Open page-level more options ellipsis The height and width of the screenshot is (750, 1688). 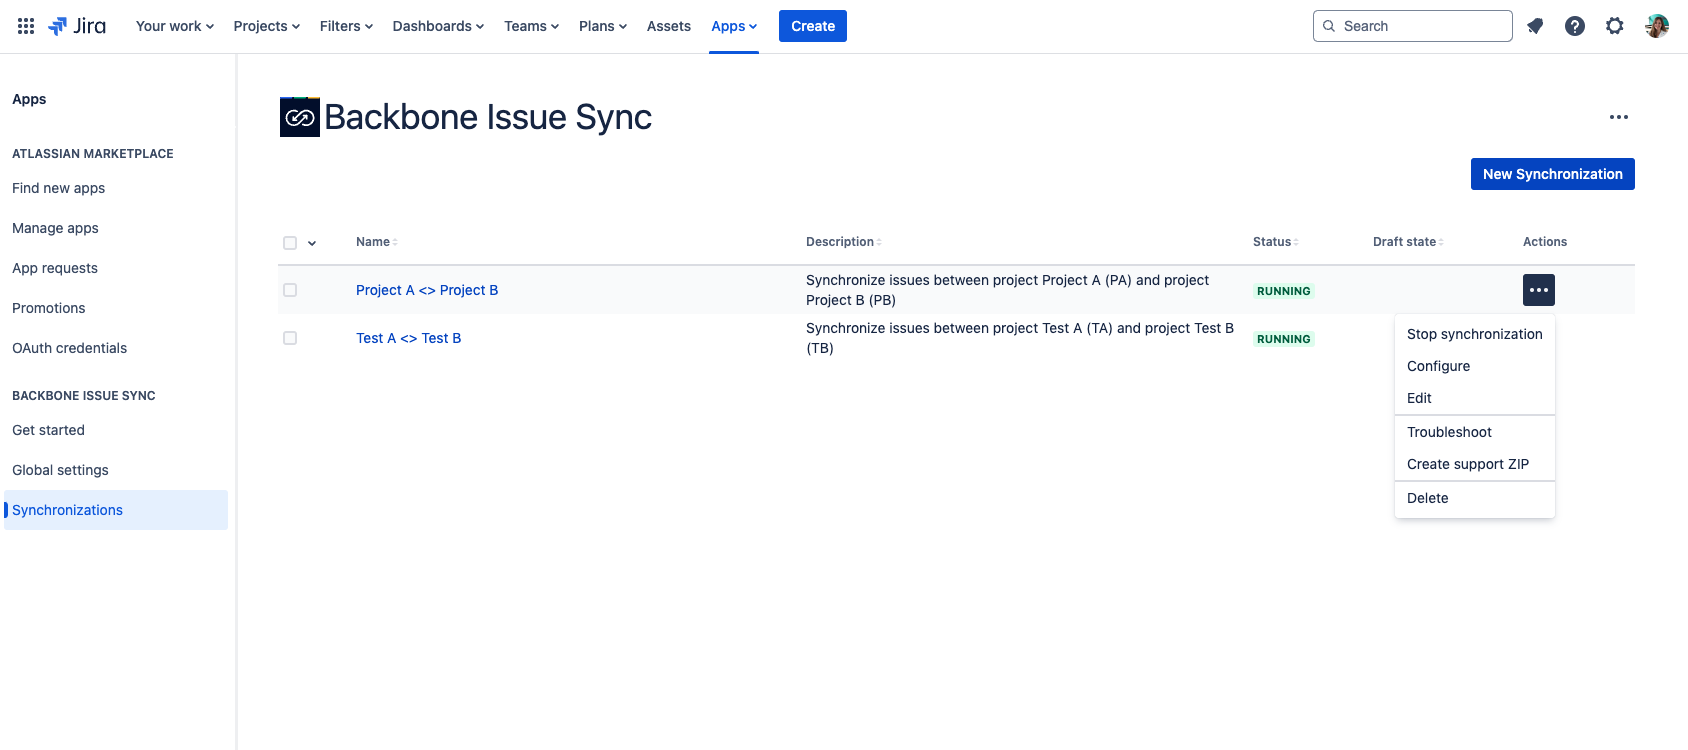(1619, 117)
